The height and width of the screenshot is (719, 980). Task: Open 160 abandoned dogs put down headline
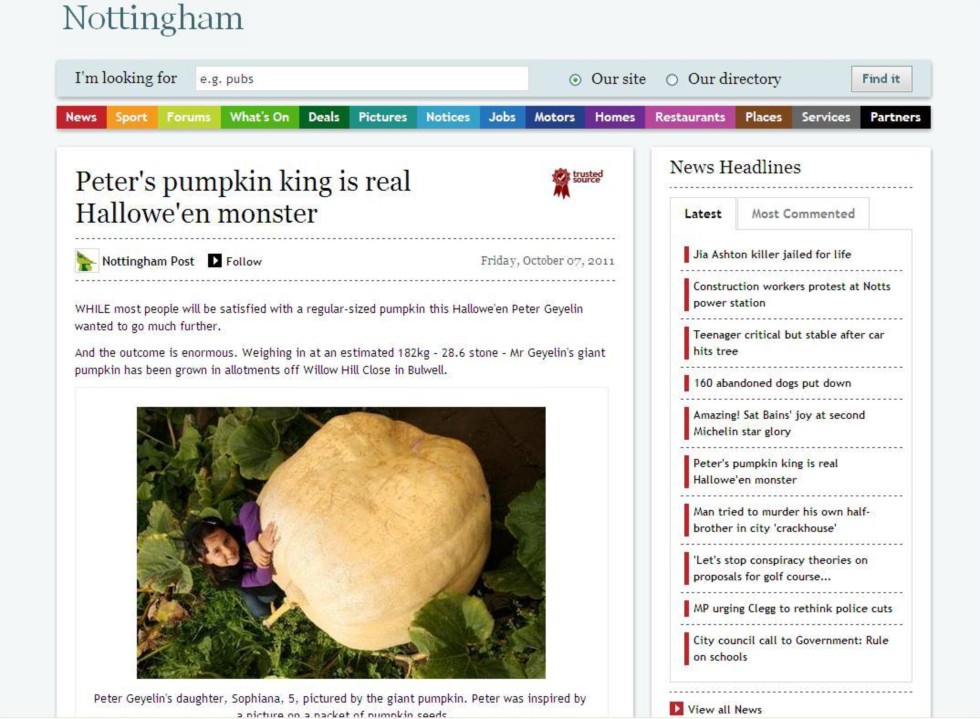pyautogui.click(x=772, y=383)
